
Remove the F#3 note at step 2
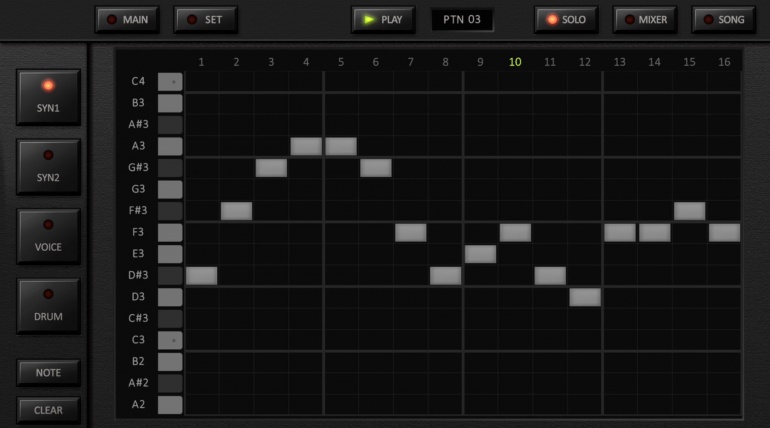236,211
